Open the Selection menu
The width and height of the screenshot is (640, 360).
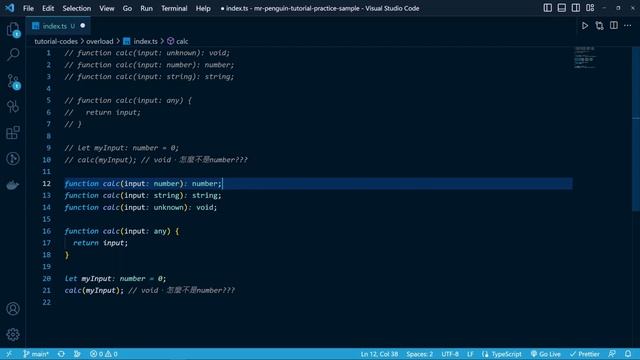(77, 8)
